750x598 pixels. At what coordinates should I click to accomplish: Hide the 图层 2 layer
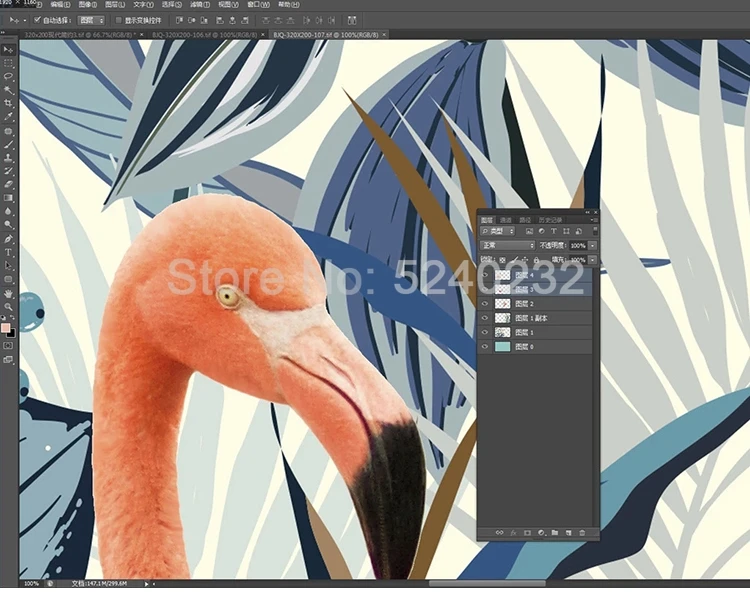click(485, 304)
